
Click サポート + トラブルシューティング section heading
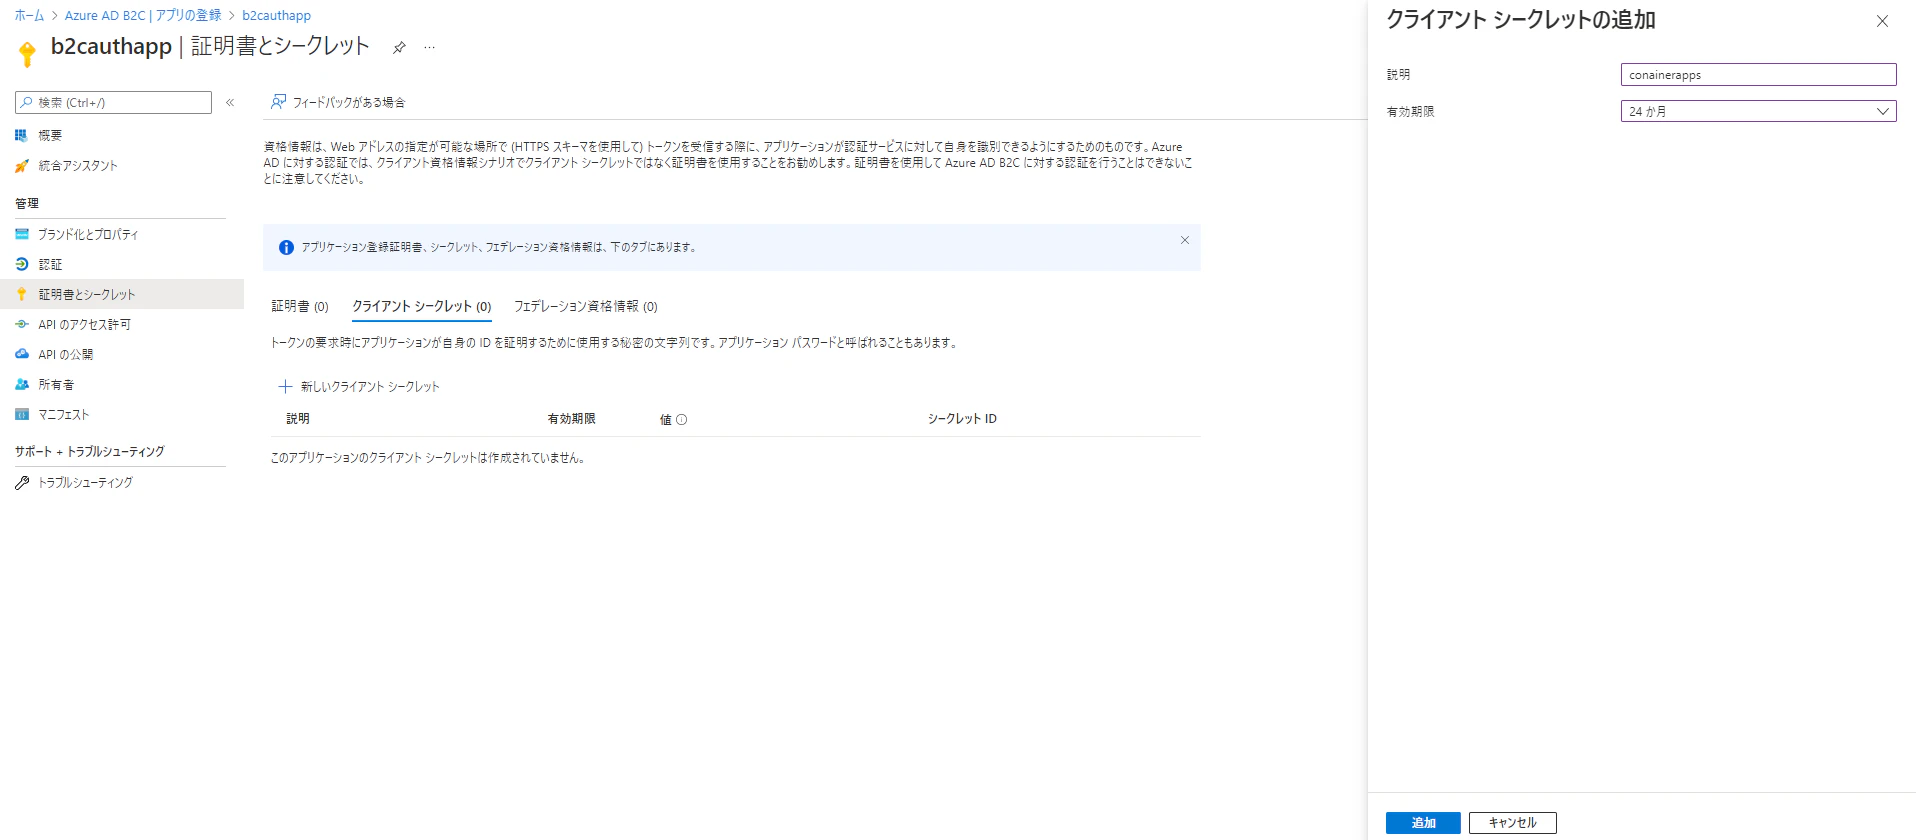click(90, 451)
